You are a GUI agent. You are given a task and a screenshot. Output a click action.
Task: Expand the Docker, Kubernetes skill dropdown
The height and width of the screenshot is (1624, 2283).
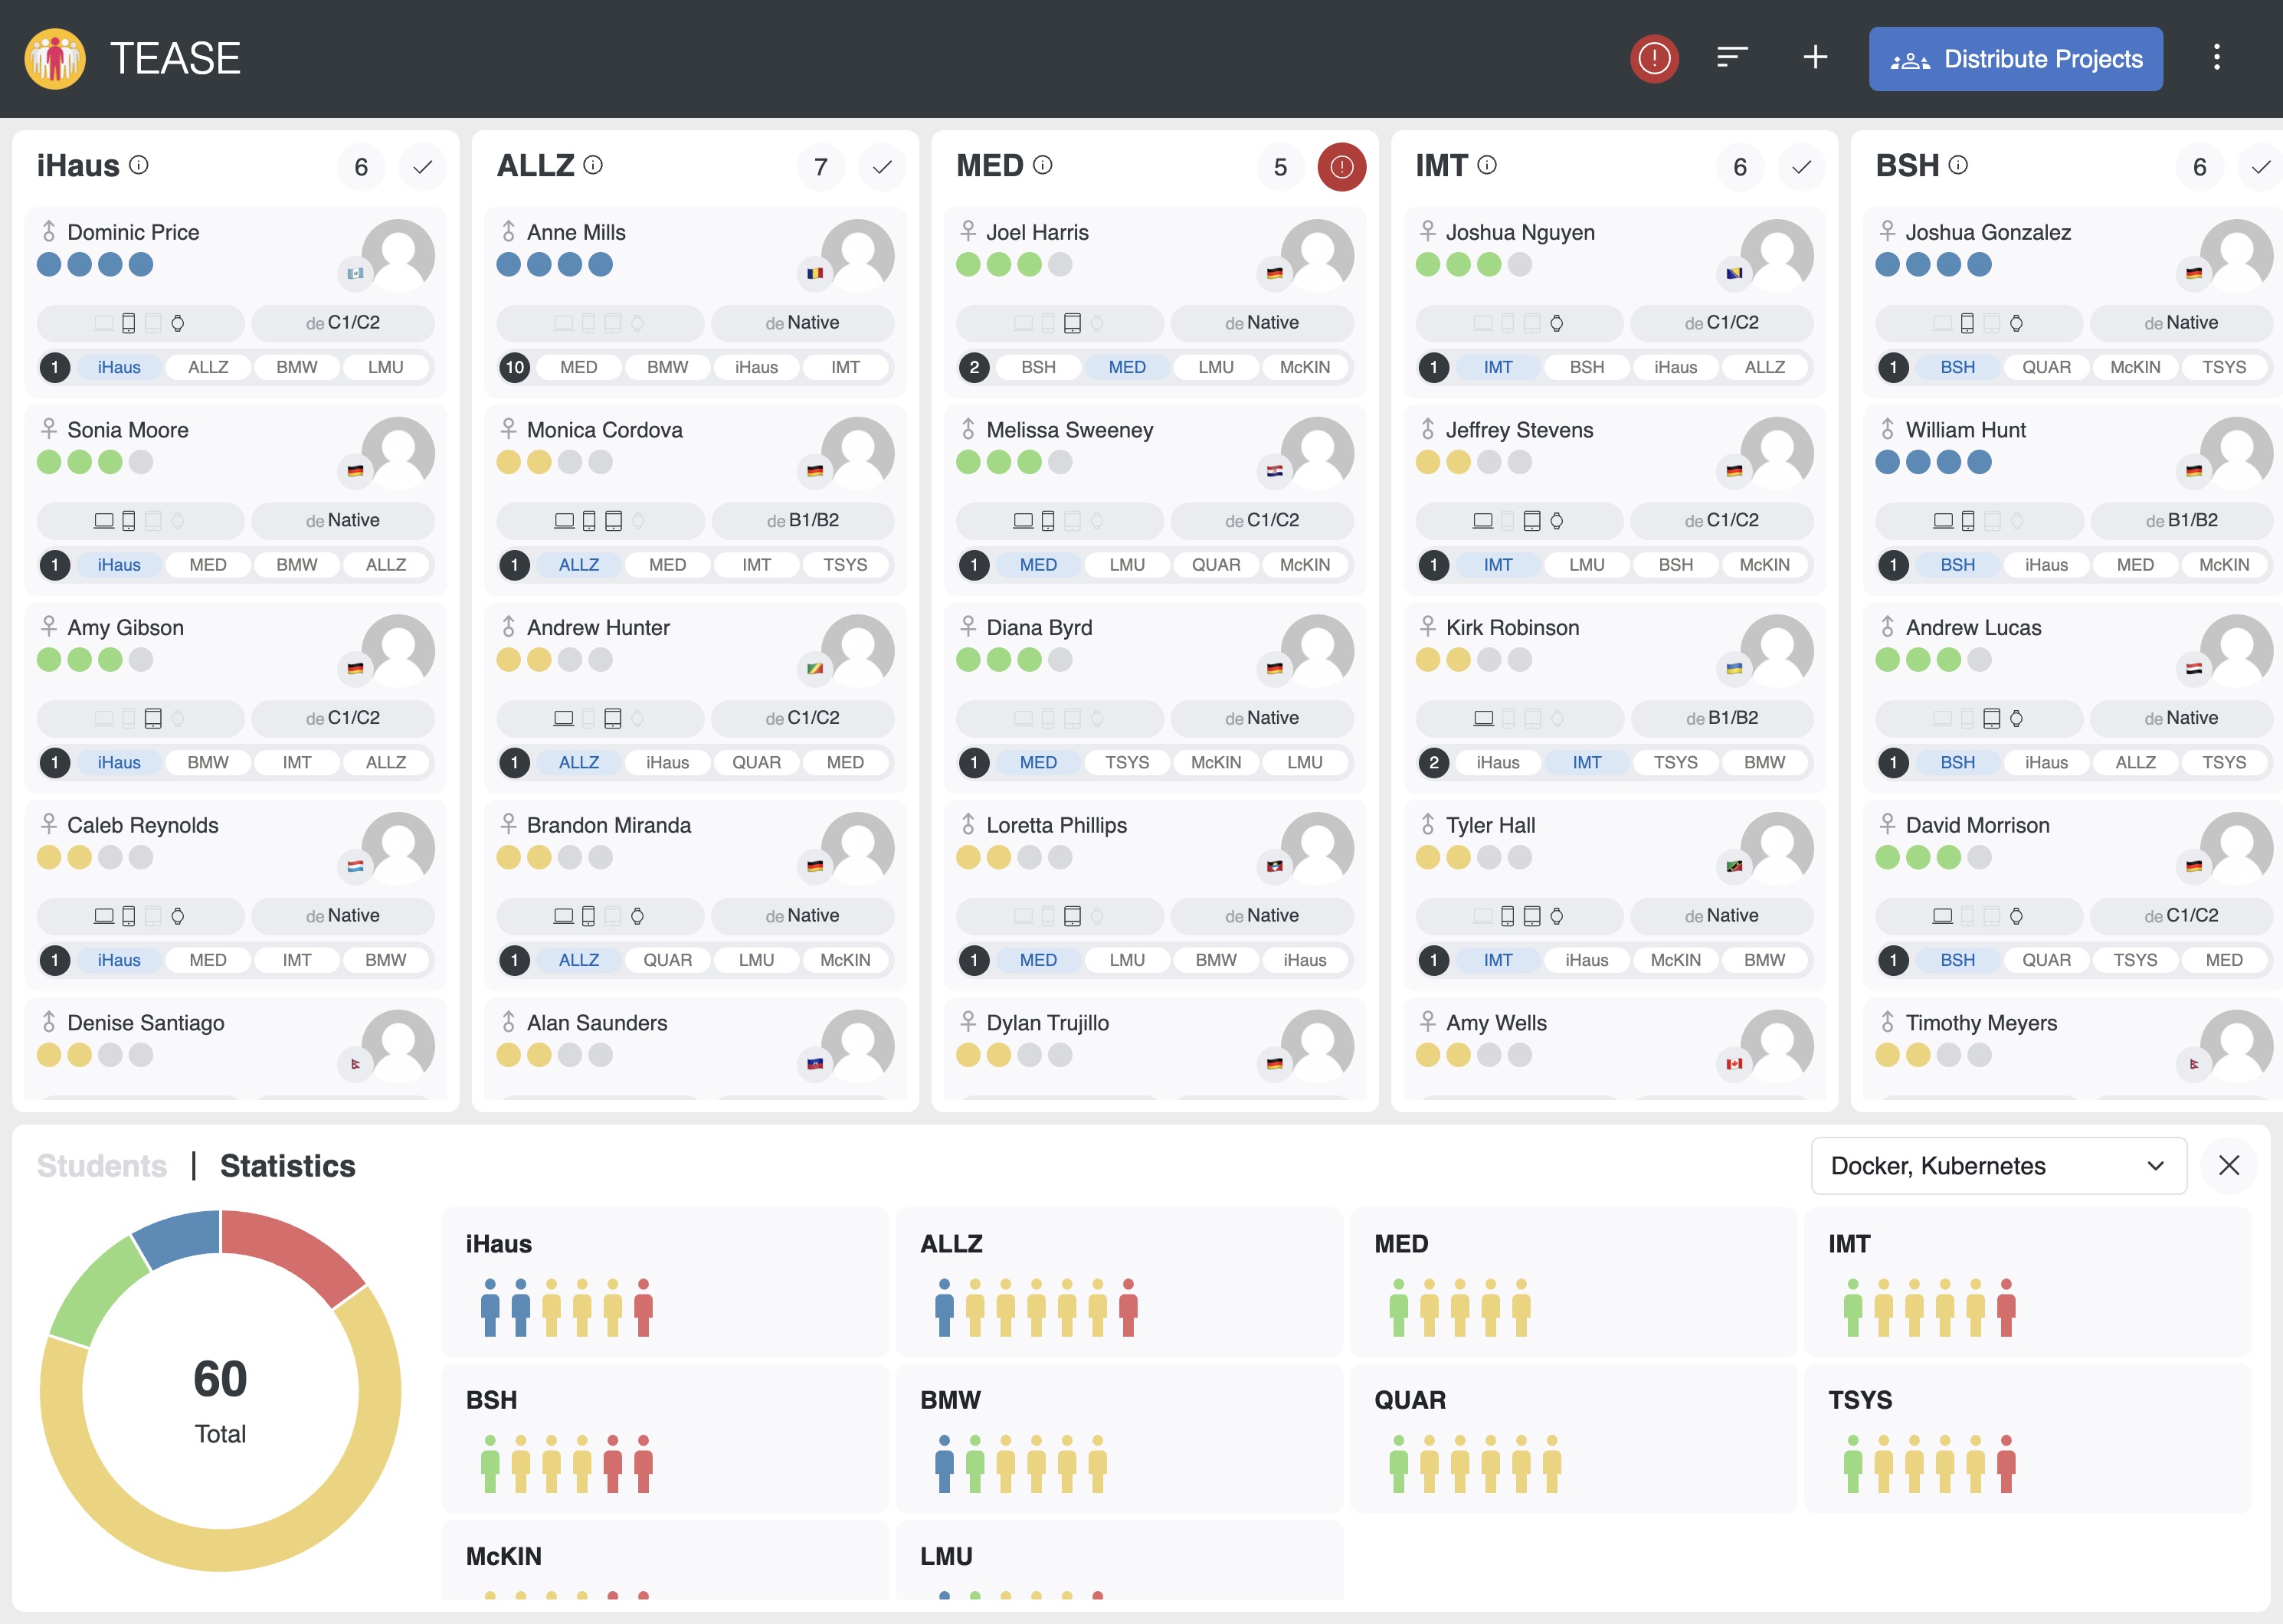click(x=1997, y=1166)
